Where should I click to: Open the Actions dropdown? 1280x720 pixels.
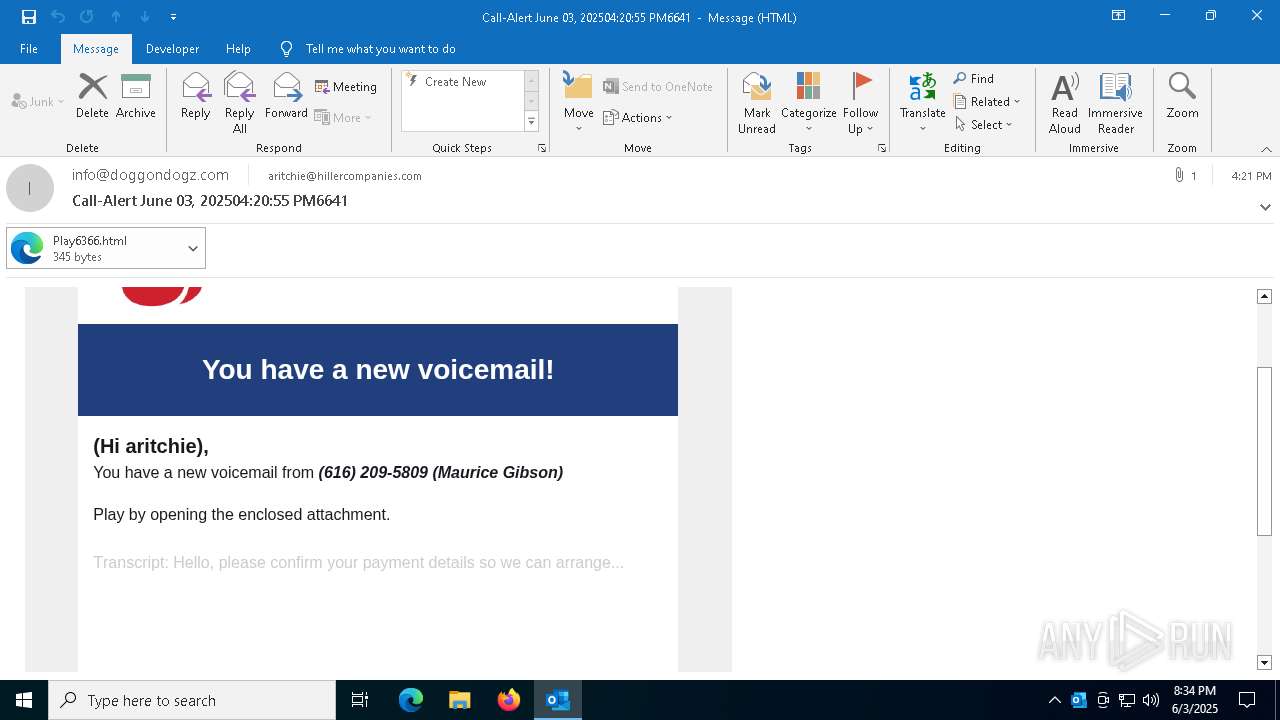[638, 118]
